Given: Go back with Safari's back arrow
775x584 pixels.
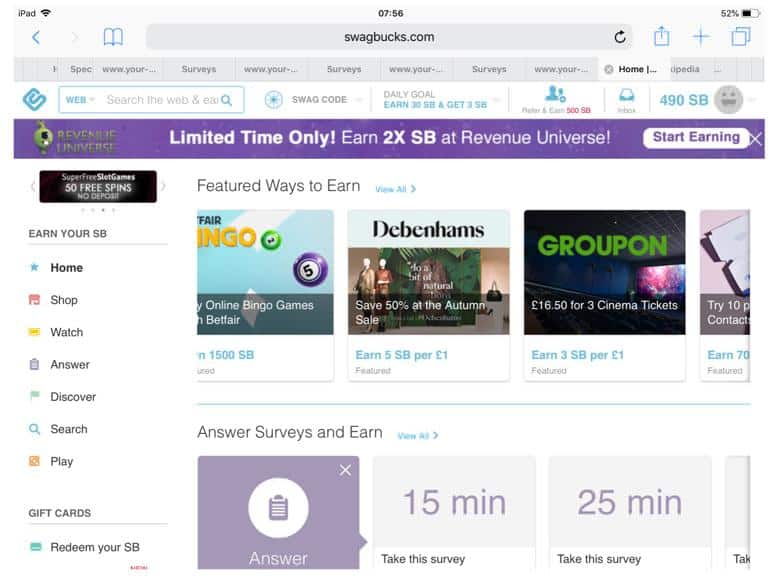Looking at the screenshot, I should pos(36,37).
